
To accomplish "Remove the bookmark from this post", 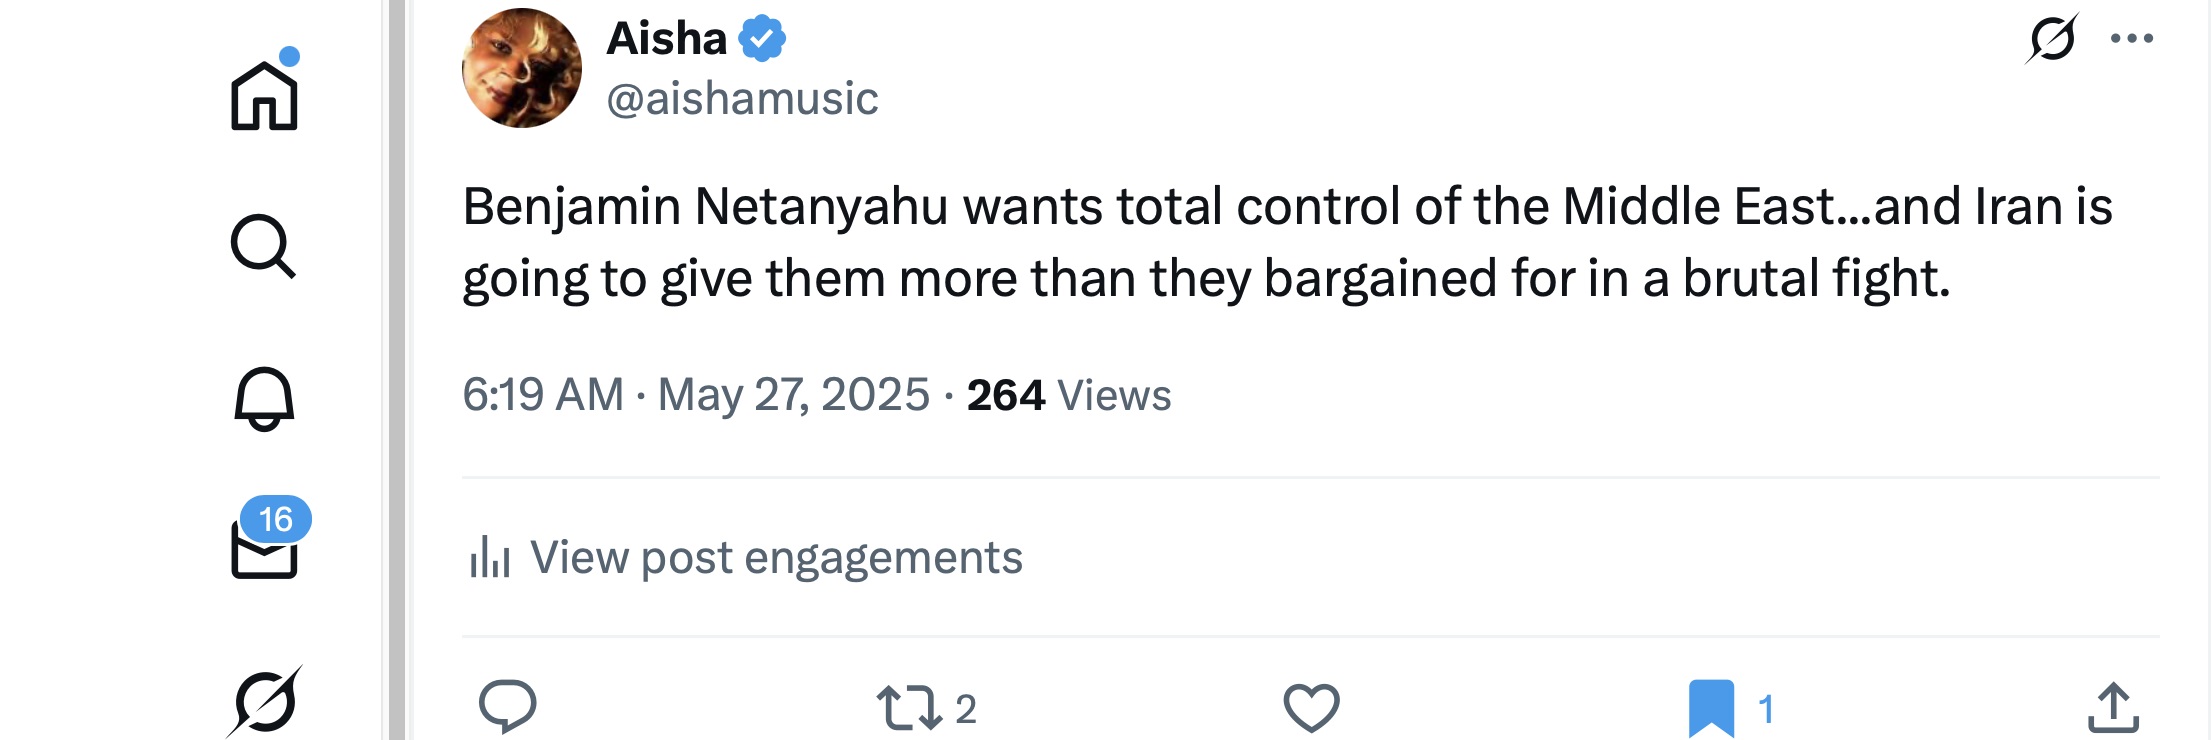I will 1711,707.
